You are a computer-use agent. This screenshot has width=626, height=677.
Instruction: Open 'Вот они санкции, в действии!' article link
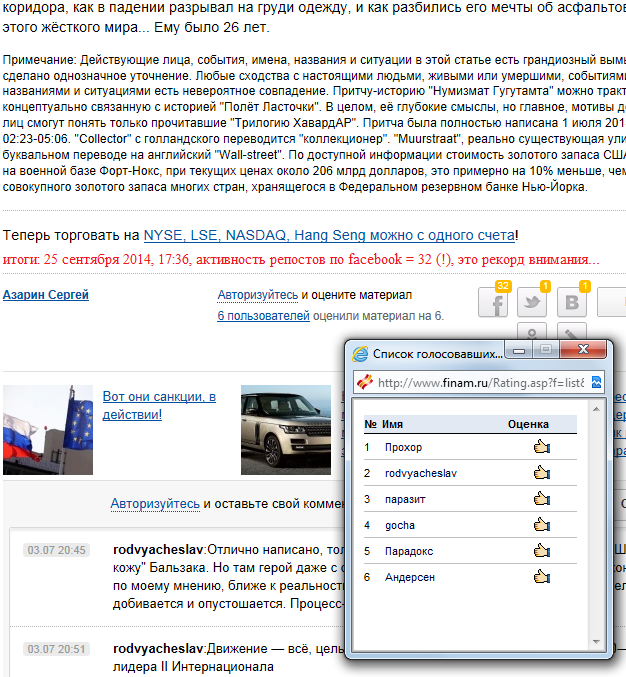pyautogui.click(x=158, y=405)
